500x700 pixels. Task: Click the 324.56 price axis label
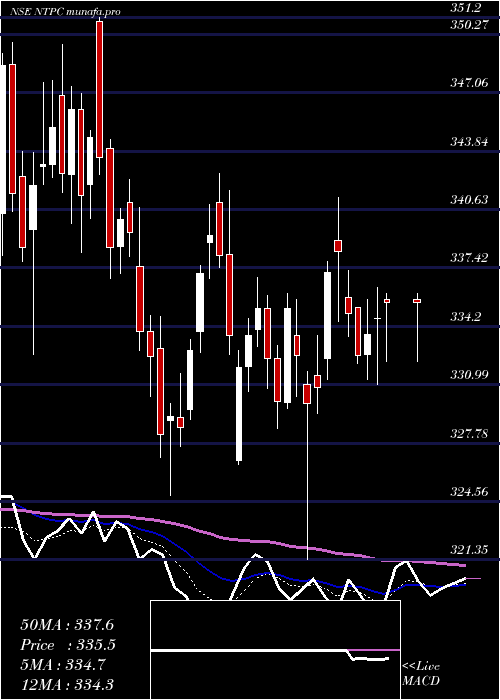coord(469,492)
